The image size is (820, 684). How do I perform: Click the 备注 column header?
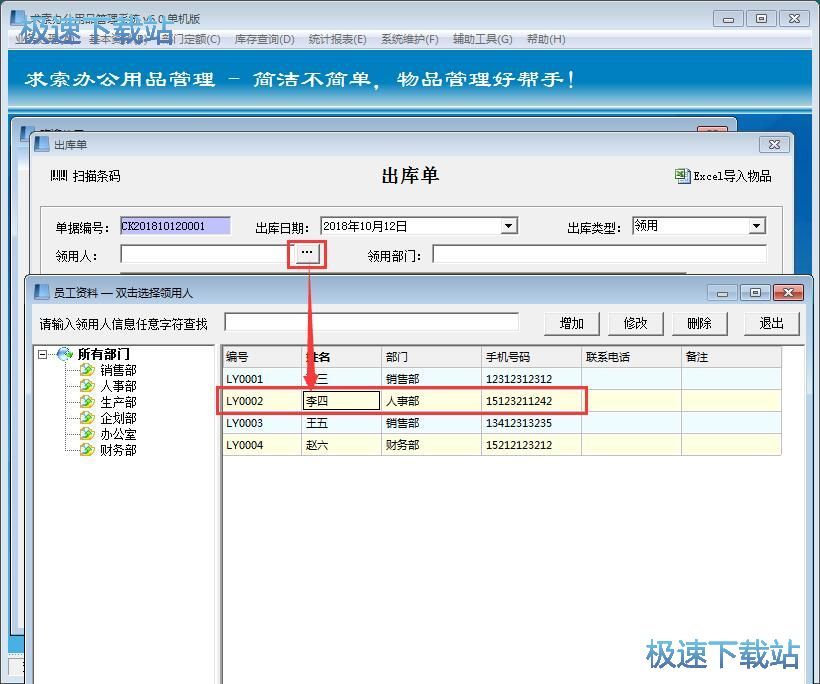(731, 357)
